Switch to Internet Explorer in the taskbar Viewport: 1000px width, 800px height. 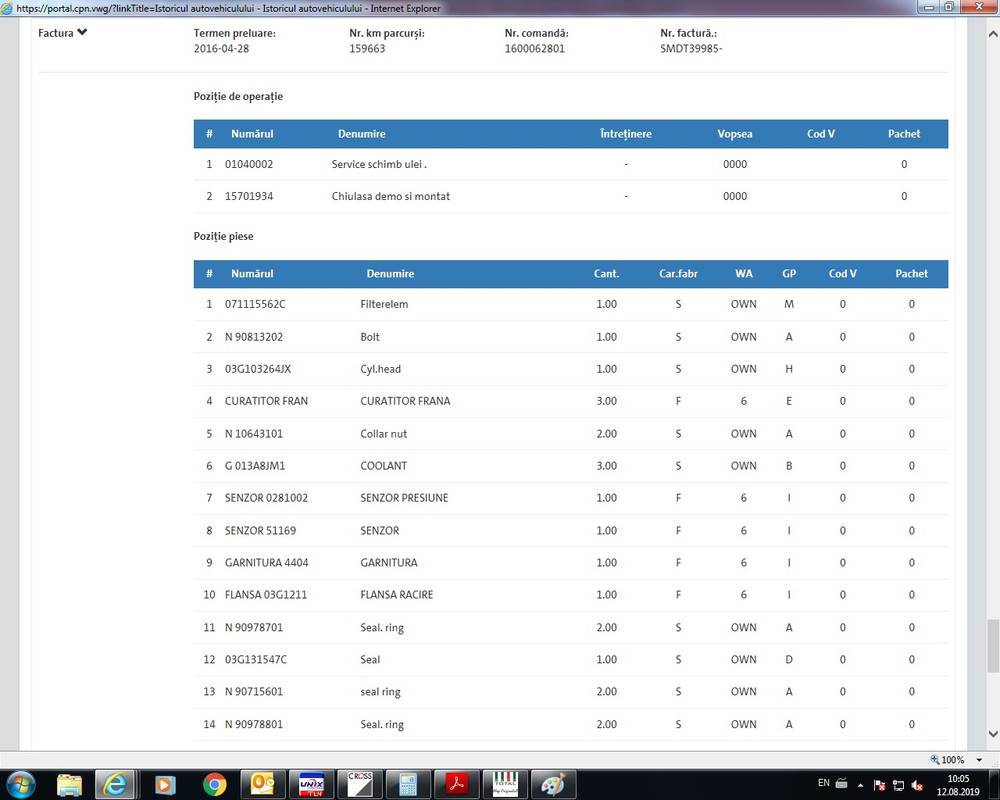click(115, 784)
